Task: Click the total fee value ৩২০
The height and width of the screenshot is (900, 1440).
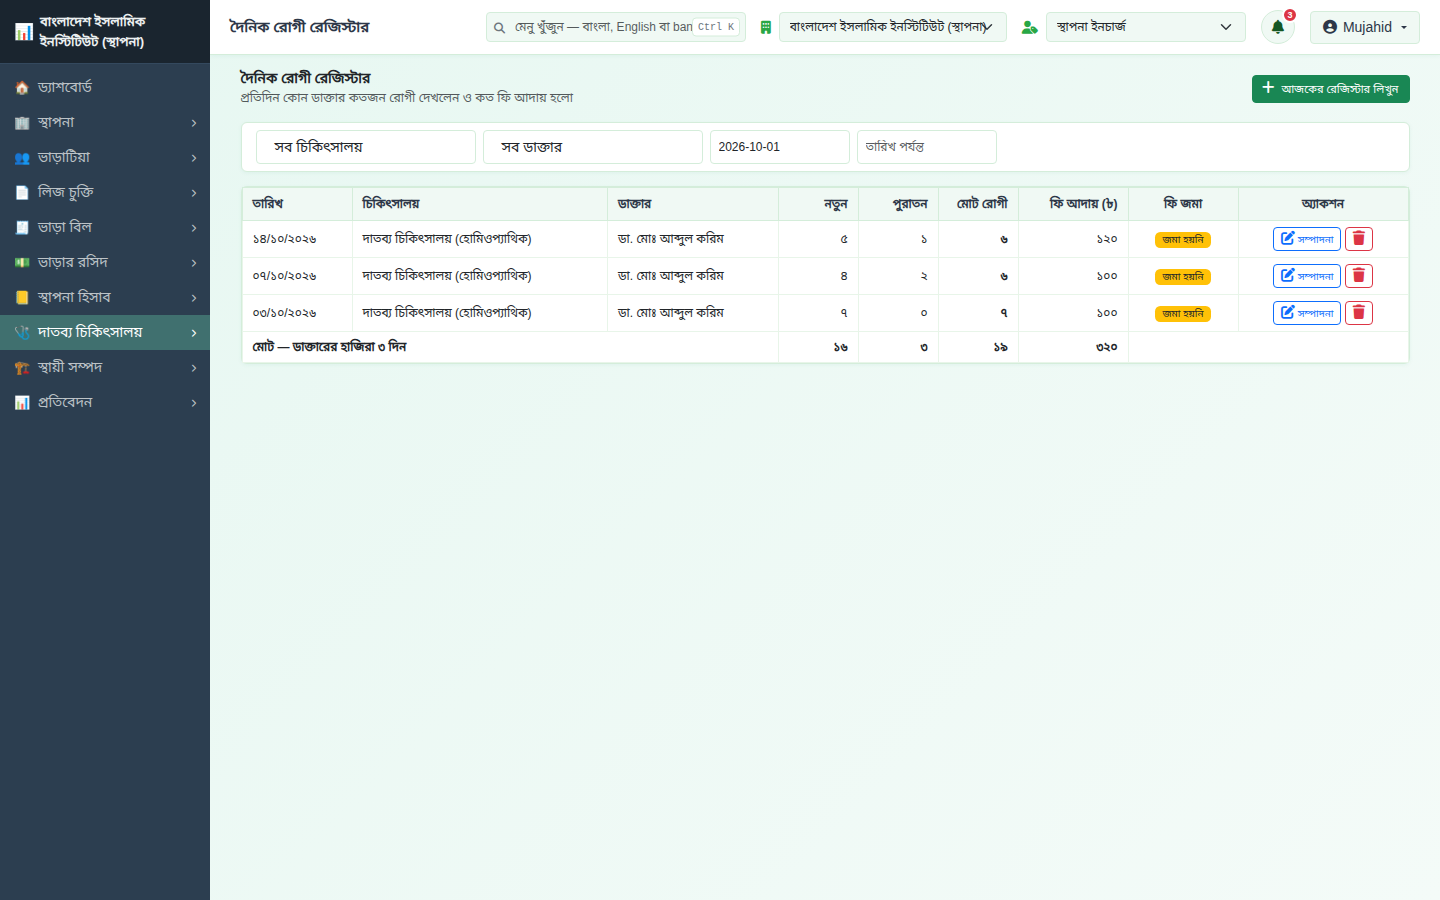Action: click(x=1106, y=347)
